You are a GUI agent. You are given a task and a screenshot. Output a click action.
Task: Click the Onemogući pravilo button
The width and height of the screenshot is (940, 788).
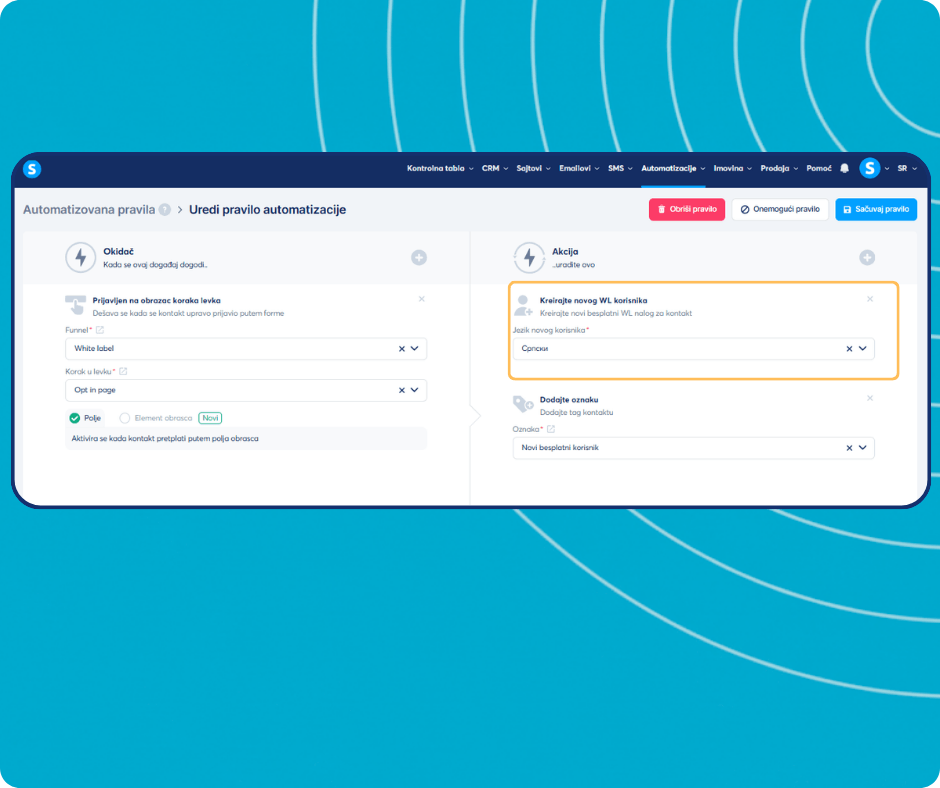click(x=779, y=209)
